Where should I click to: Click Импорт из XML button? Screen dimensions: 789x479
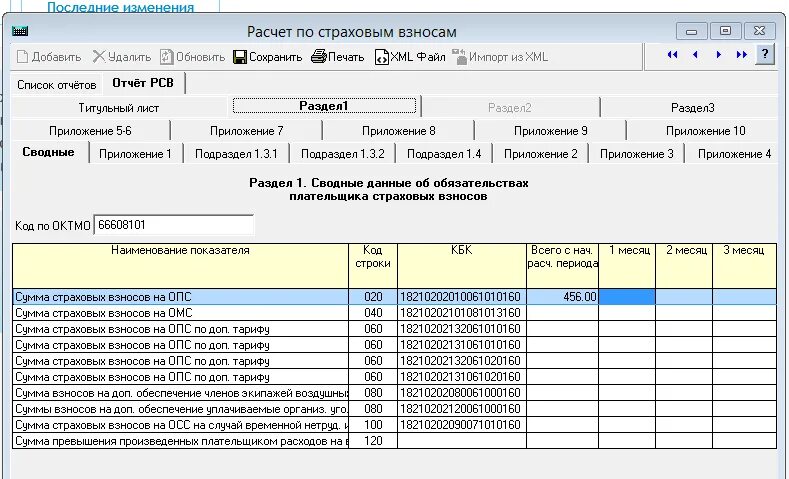pyautogui.click(x=500, y=57)
